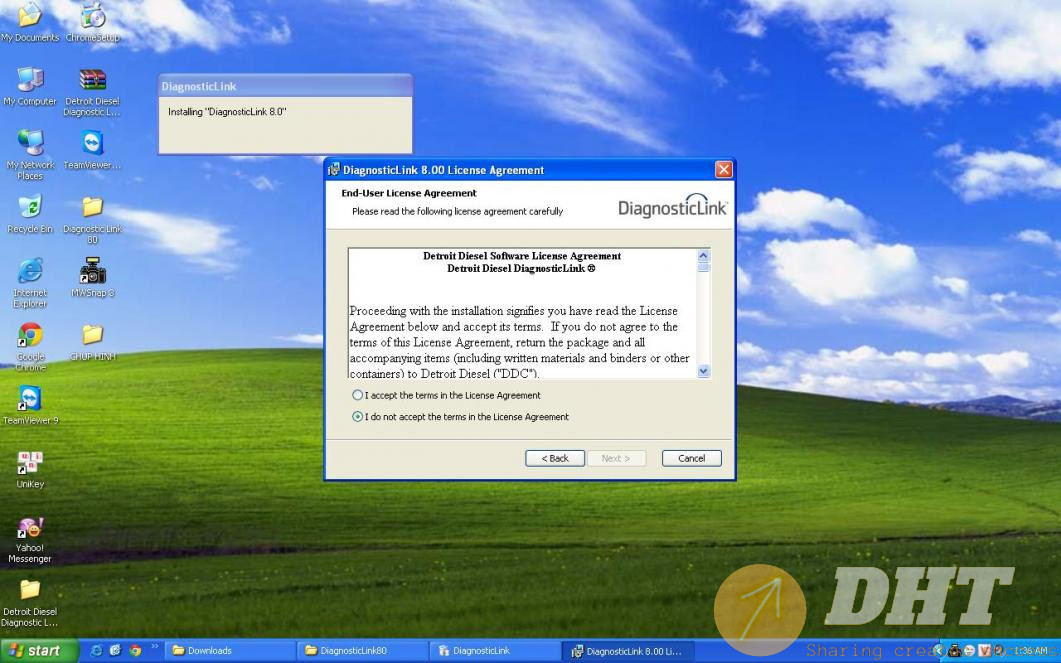Open the UniKey desktop icon
This screenshot has width=1061, height=663.
pos(30,463)
